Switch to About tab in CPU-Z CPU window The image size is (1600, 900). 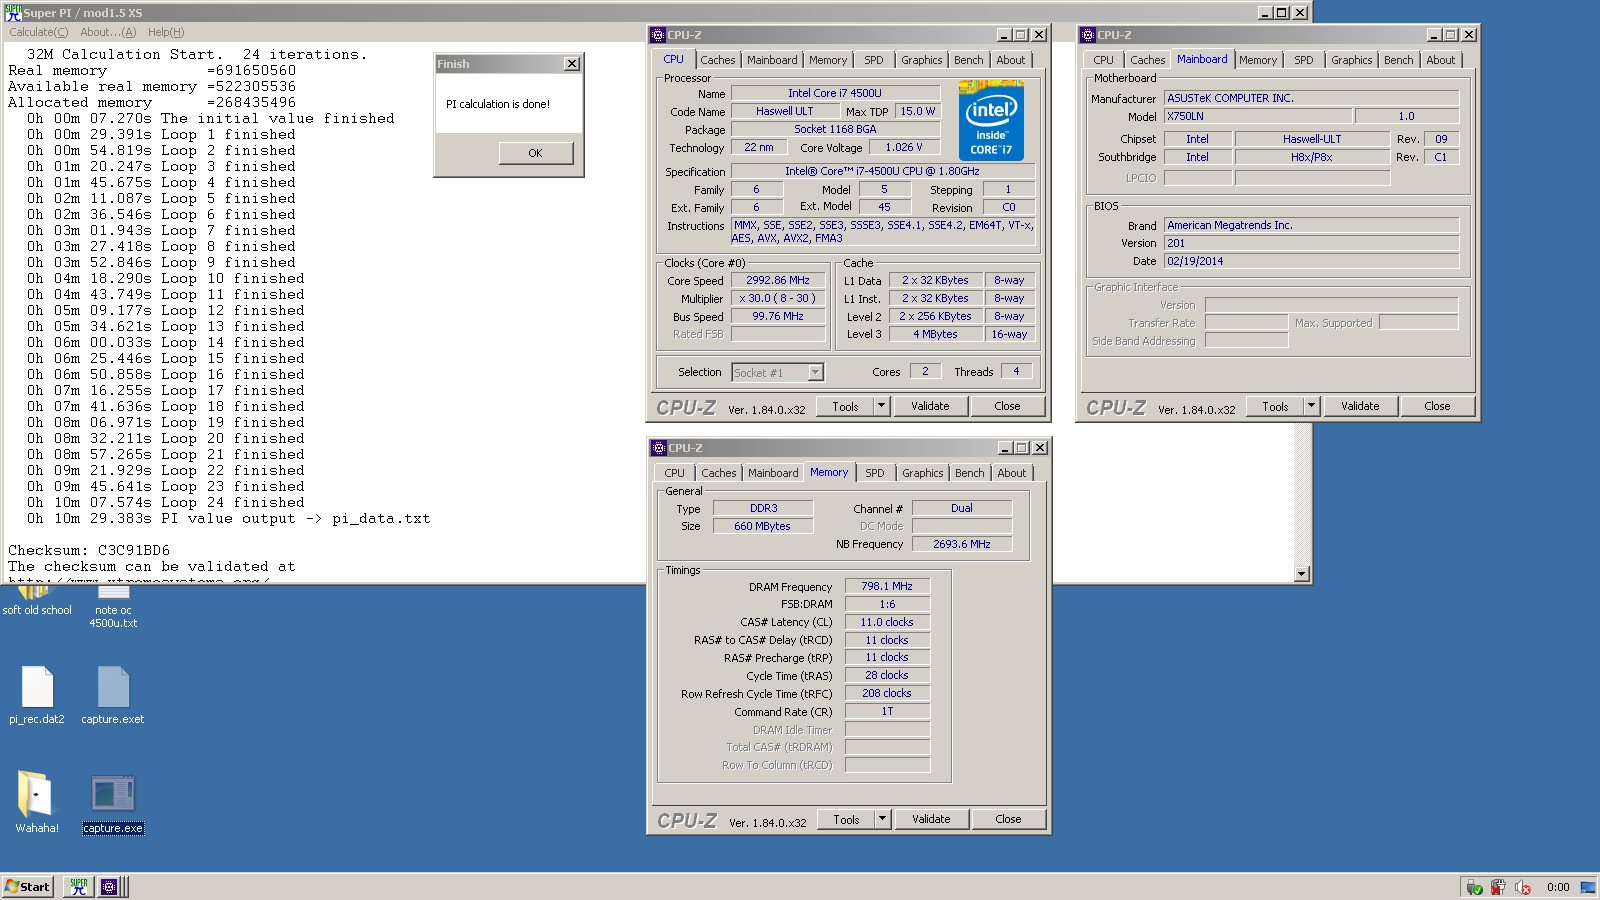pyautogui.click(x=1011, y=60)
